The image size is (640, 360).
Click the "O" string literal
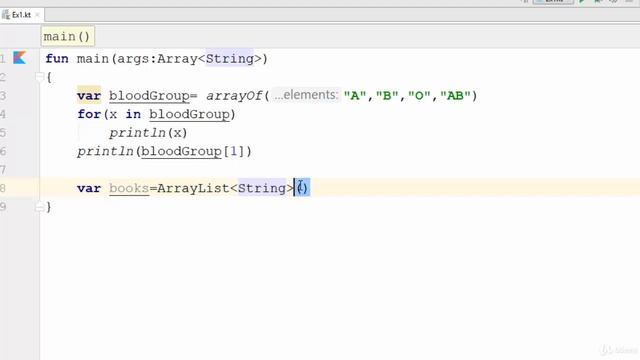[x=419, y=96]
